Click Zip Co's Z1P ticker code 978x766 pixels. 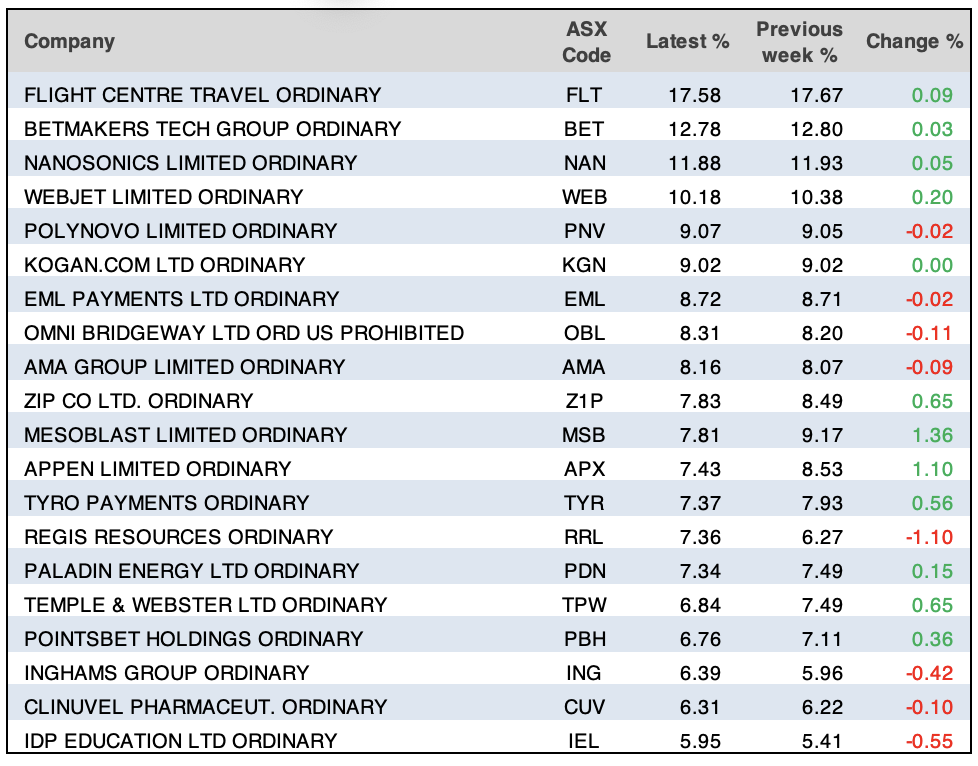(585, 401)
